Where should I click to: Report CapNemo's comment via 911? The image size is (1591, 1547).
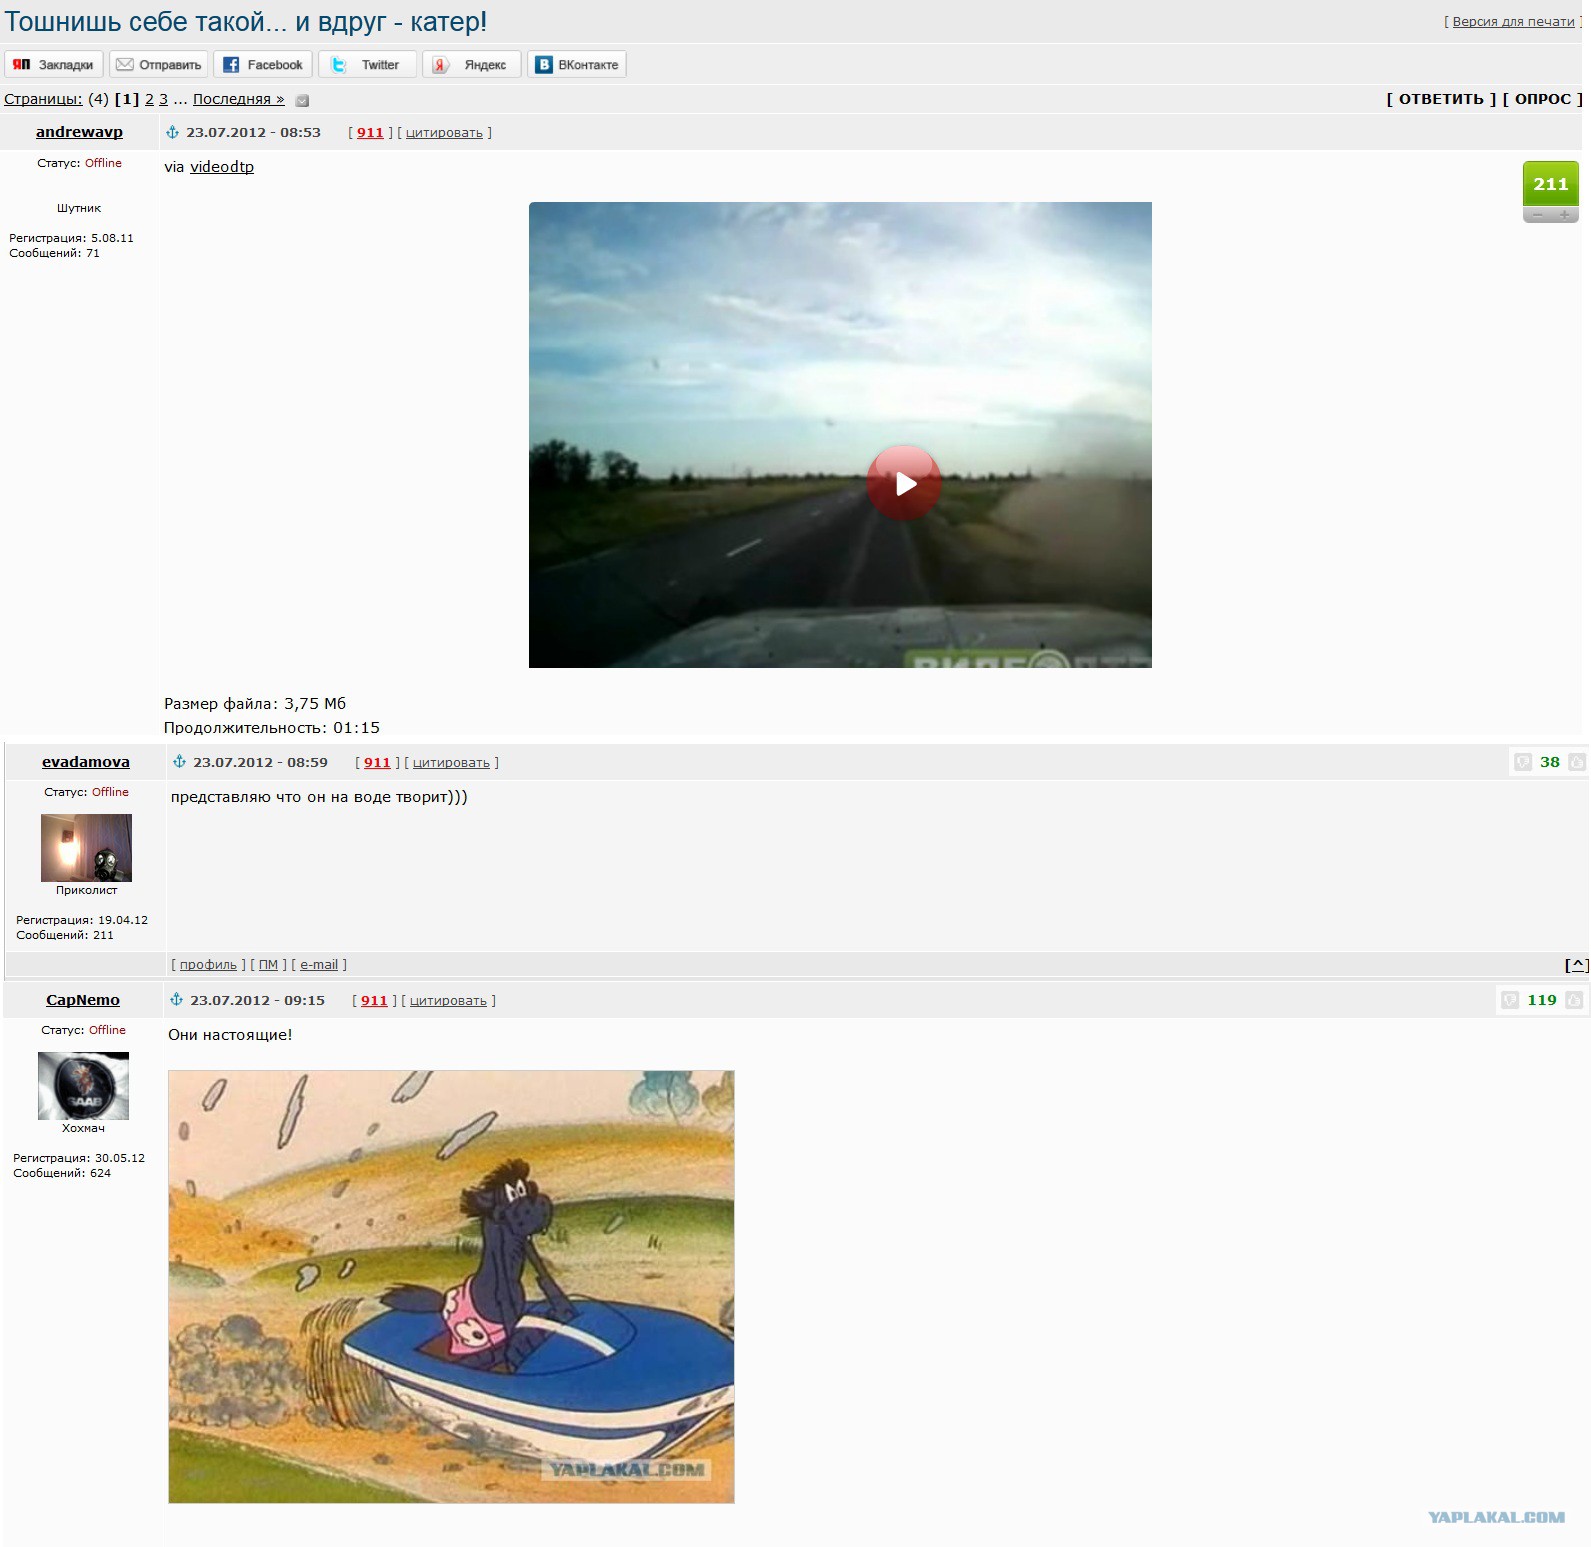tap(374, 1001)
